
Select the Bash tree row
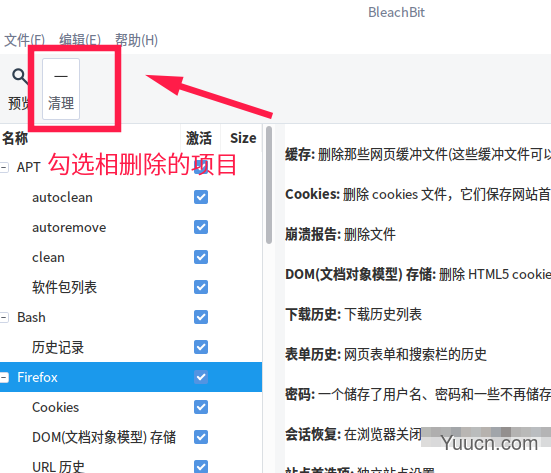(x=131, y=317)
